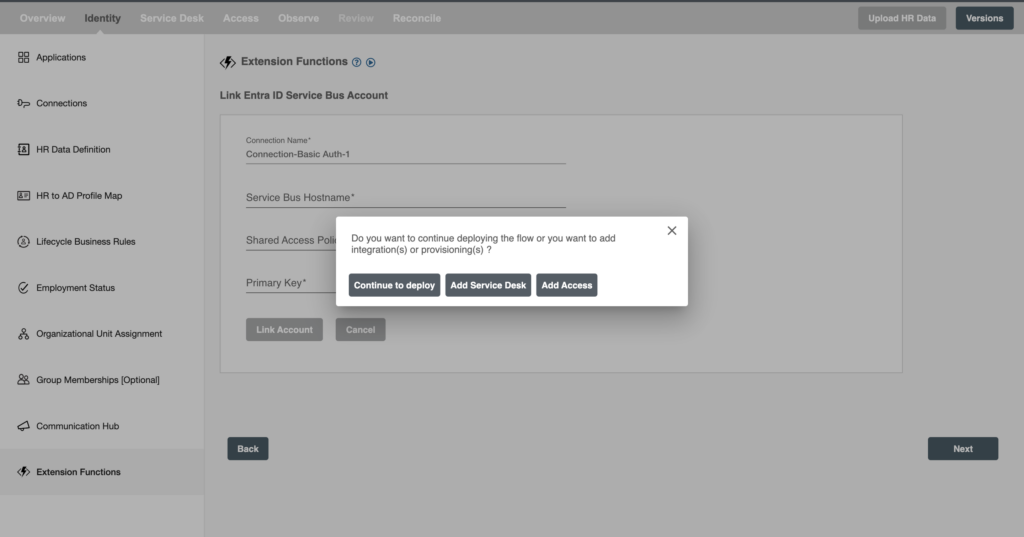The width and height of the screenshot is (1024, 537).
Task: Click the Lifecycle Business Rules icon
Action: coord(24,242)
